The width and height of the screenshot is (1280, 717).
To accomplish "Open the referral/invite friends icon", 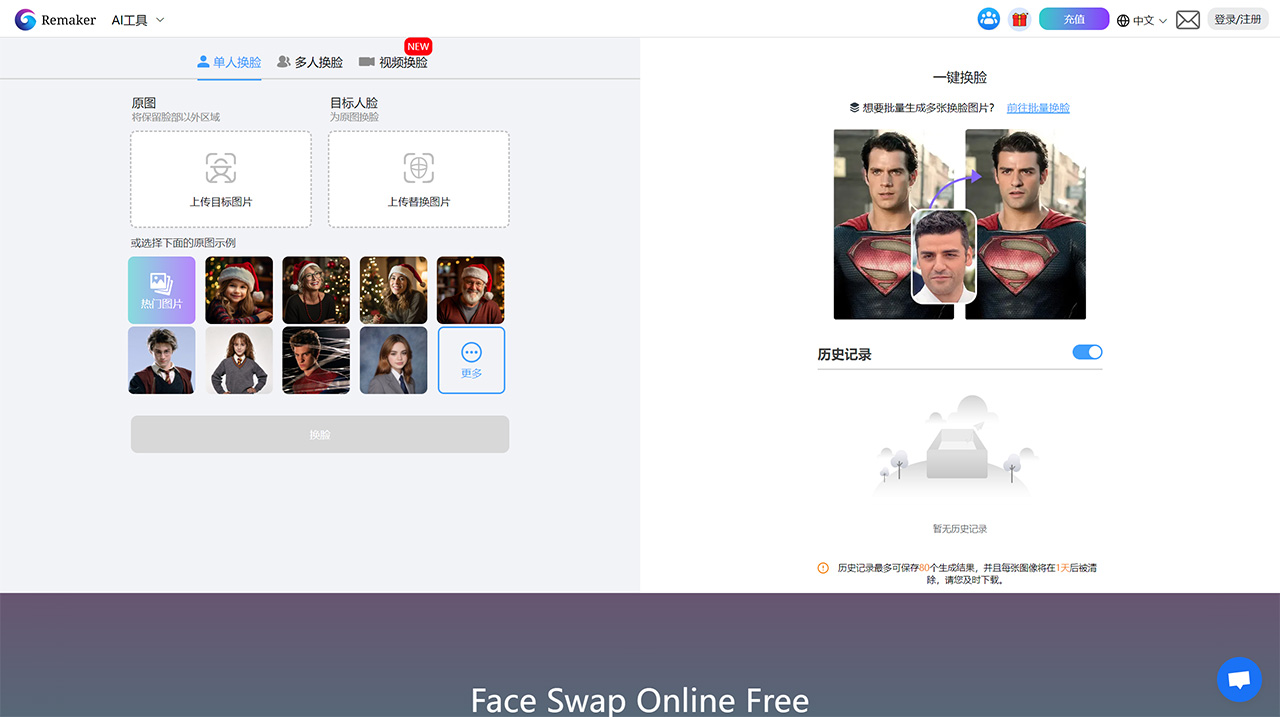I will pyautogui.click(x=988, y=19).
